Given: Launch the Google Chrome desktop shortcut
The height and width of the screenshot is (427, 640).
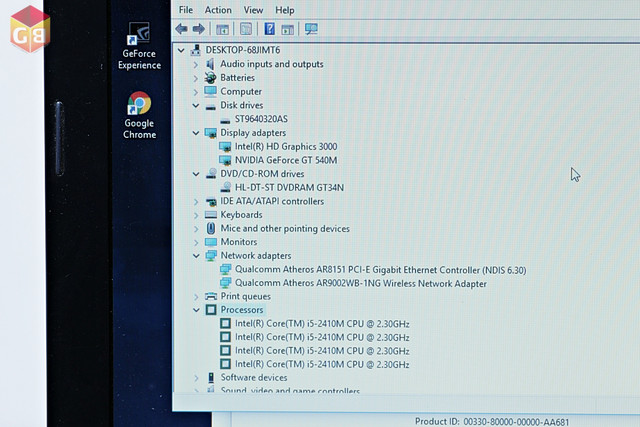Looking at the screenshot, I should point(139,115).
